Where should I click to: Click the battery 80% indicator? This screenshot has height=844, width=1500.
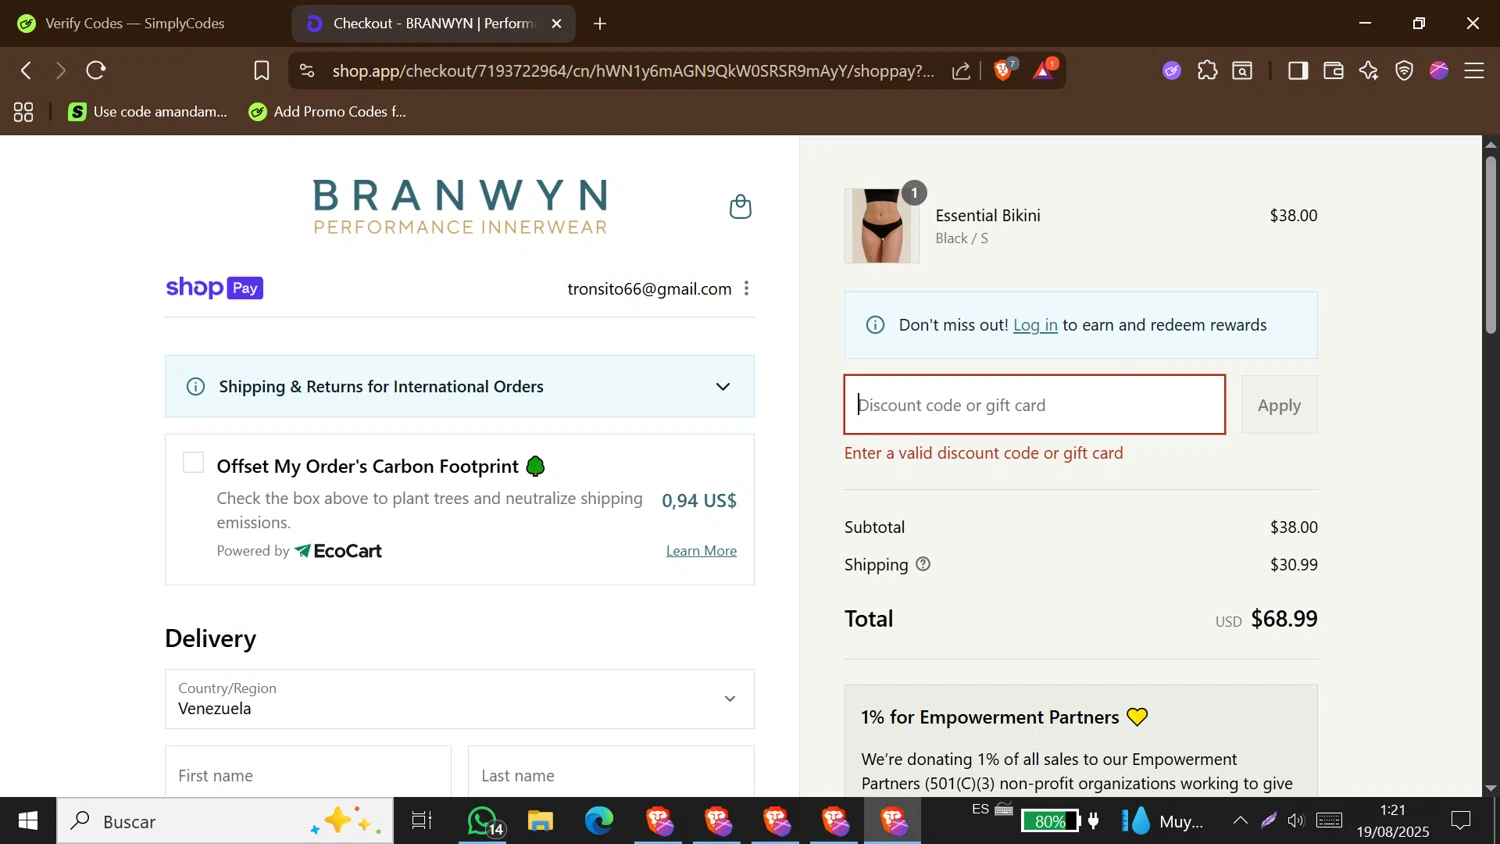click(1050, 821)
